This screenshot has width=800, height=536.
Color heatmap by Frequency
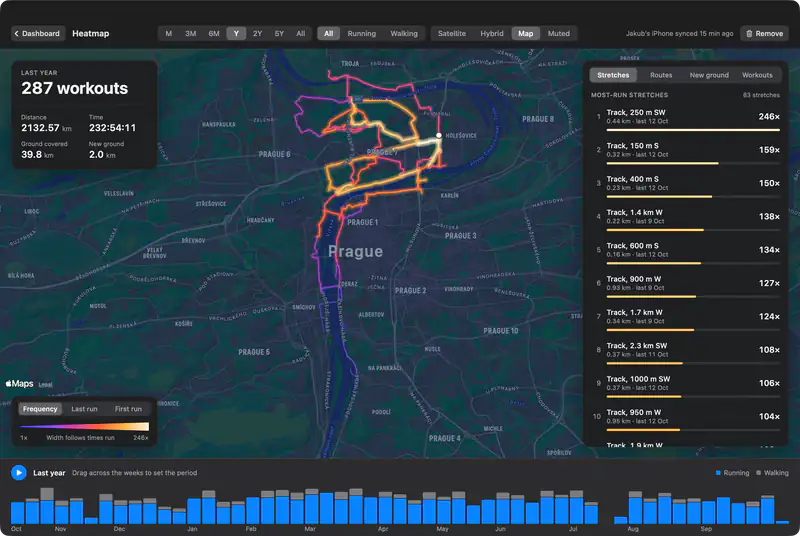[40, 409]
